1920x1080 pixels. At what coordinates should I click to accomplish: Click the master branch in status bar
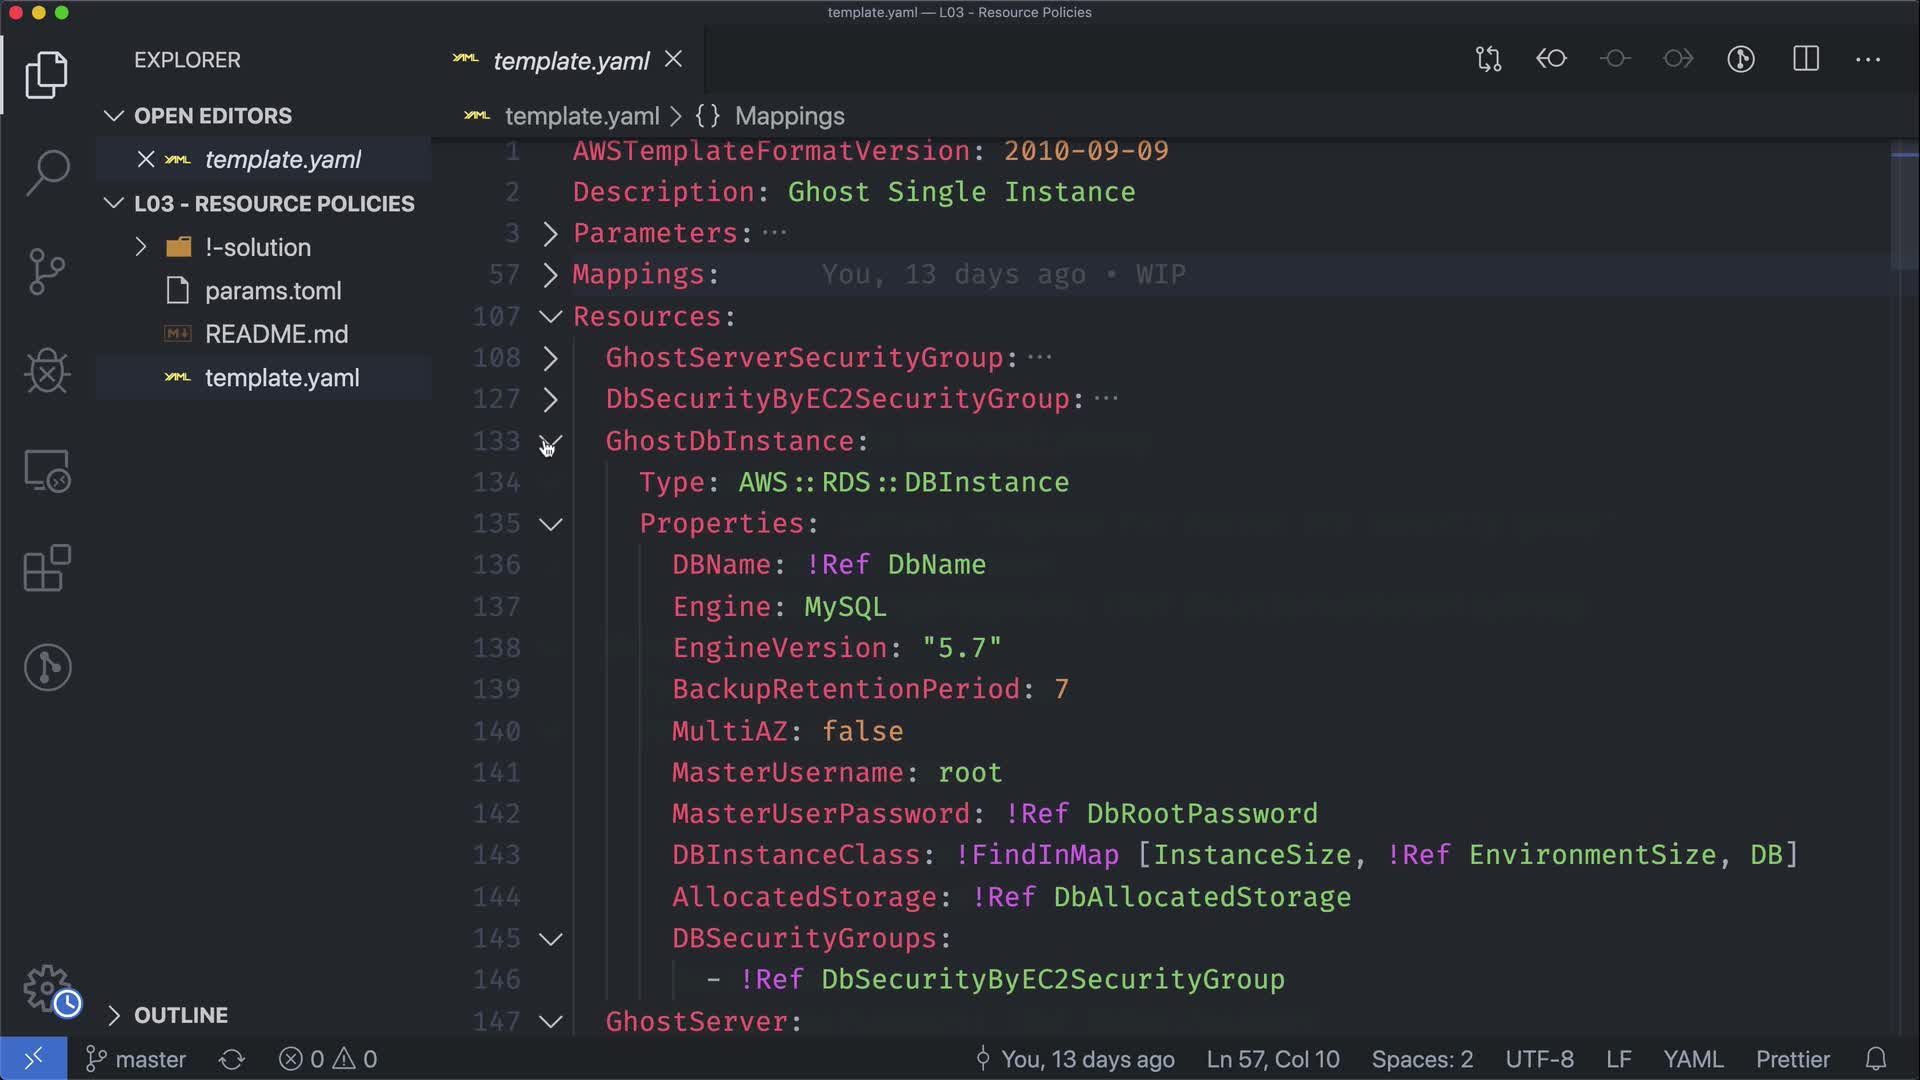137,1059
